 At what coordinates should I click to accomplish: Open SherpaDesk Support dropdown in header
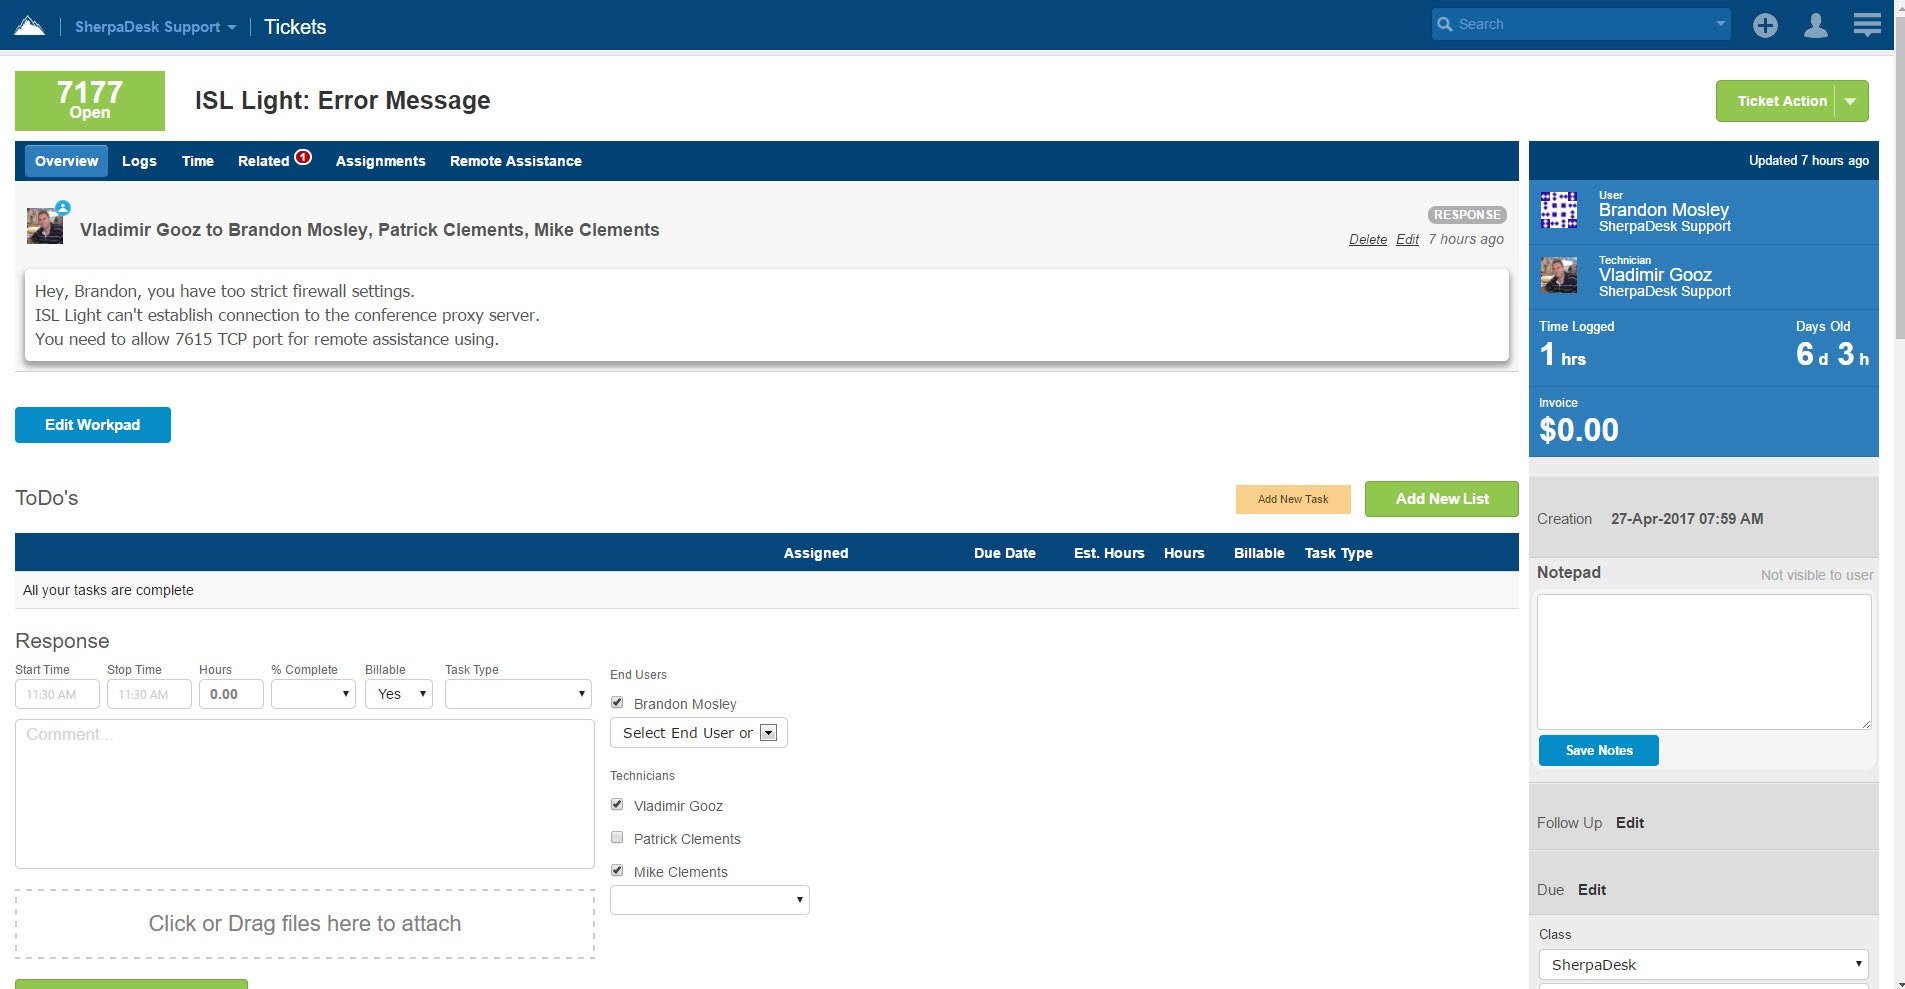coord(155,27)
